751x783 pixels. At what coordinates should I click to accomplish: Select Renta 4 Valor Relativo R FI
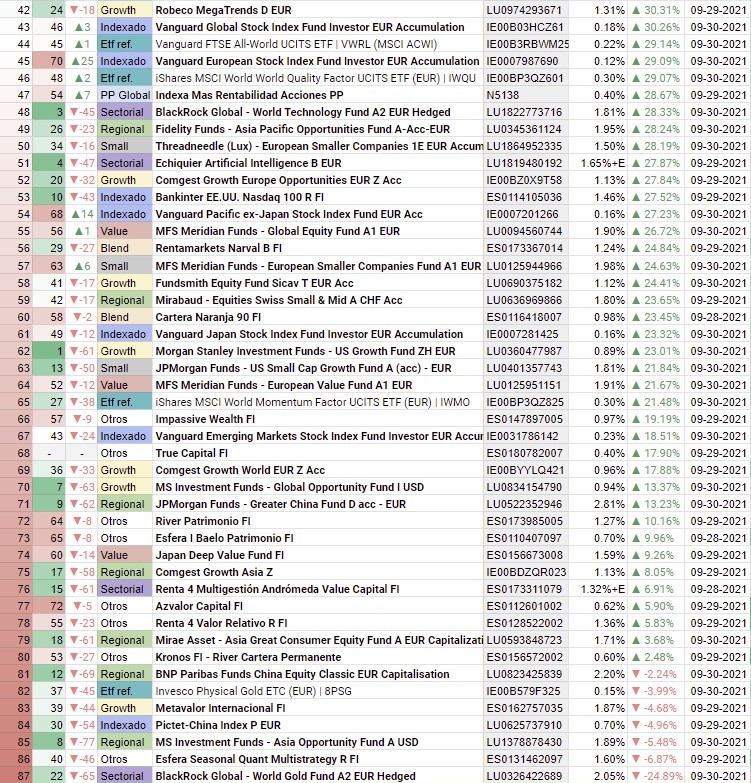221,622
